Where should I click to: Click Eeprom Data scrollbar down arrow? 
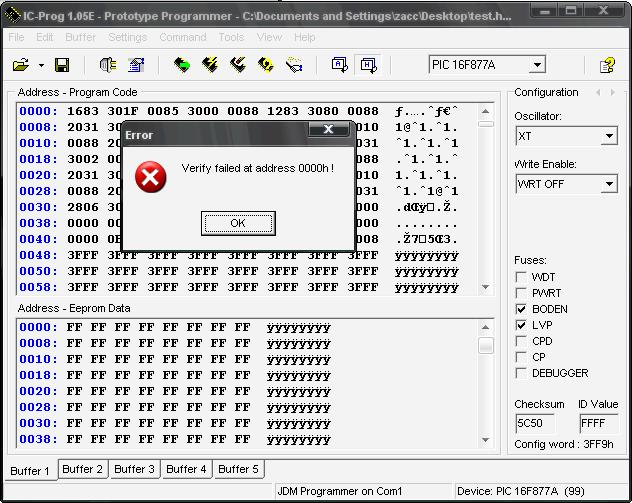pyautogui.click(x=486, y=440)
